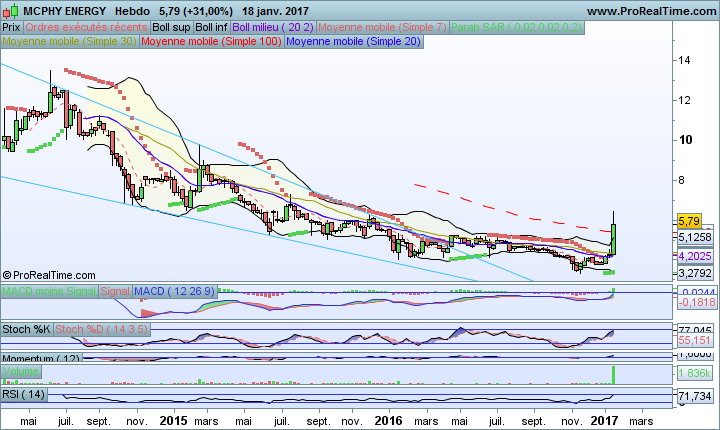Select the RSI (14) label
The width and height of the screenshot is (720, 430).
(24, 394)
